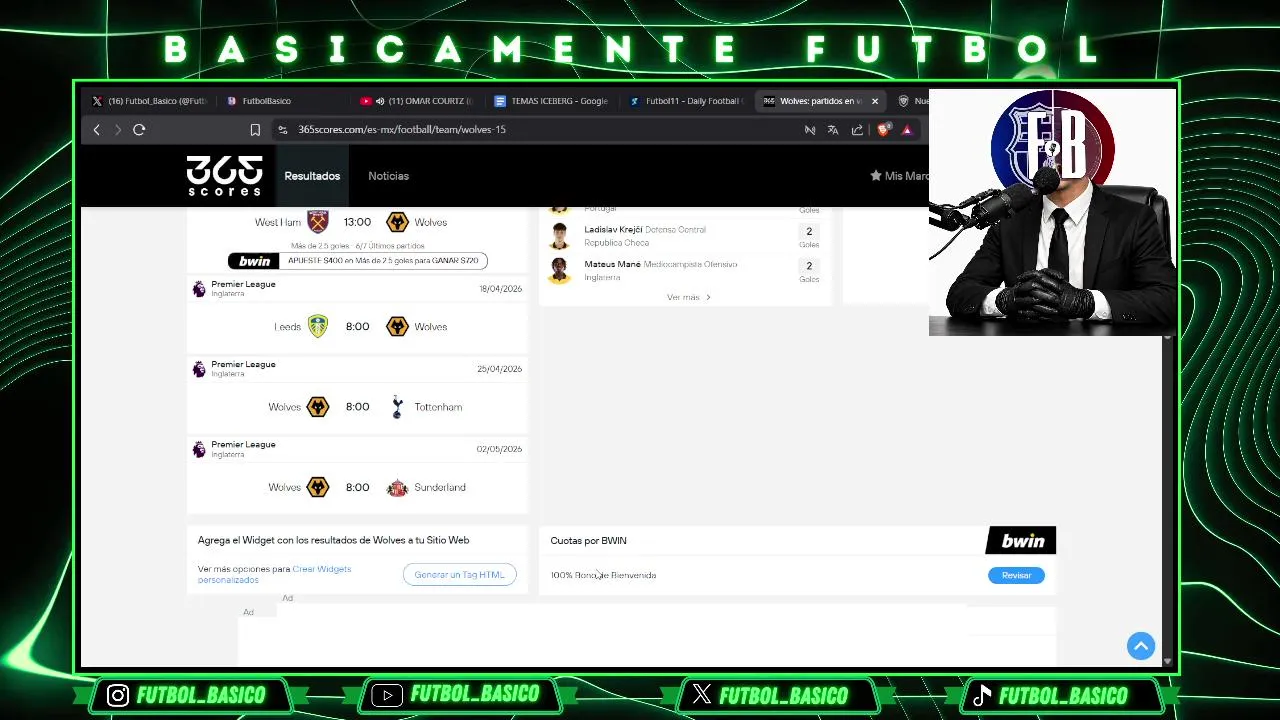Switch to Futbol11 Daily Football tab
Screen dimensions: 1280x720
686,101
